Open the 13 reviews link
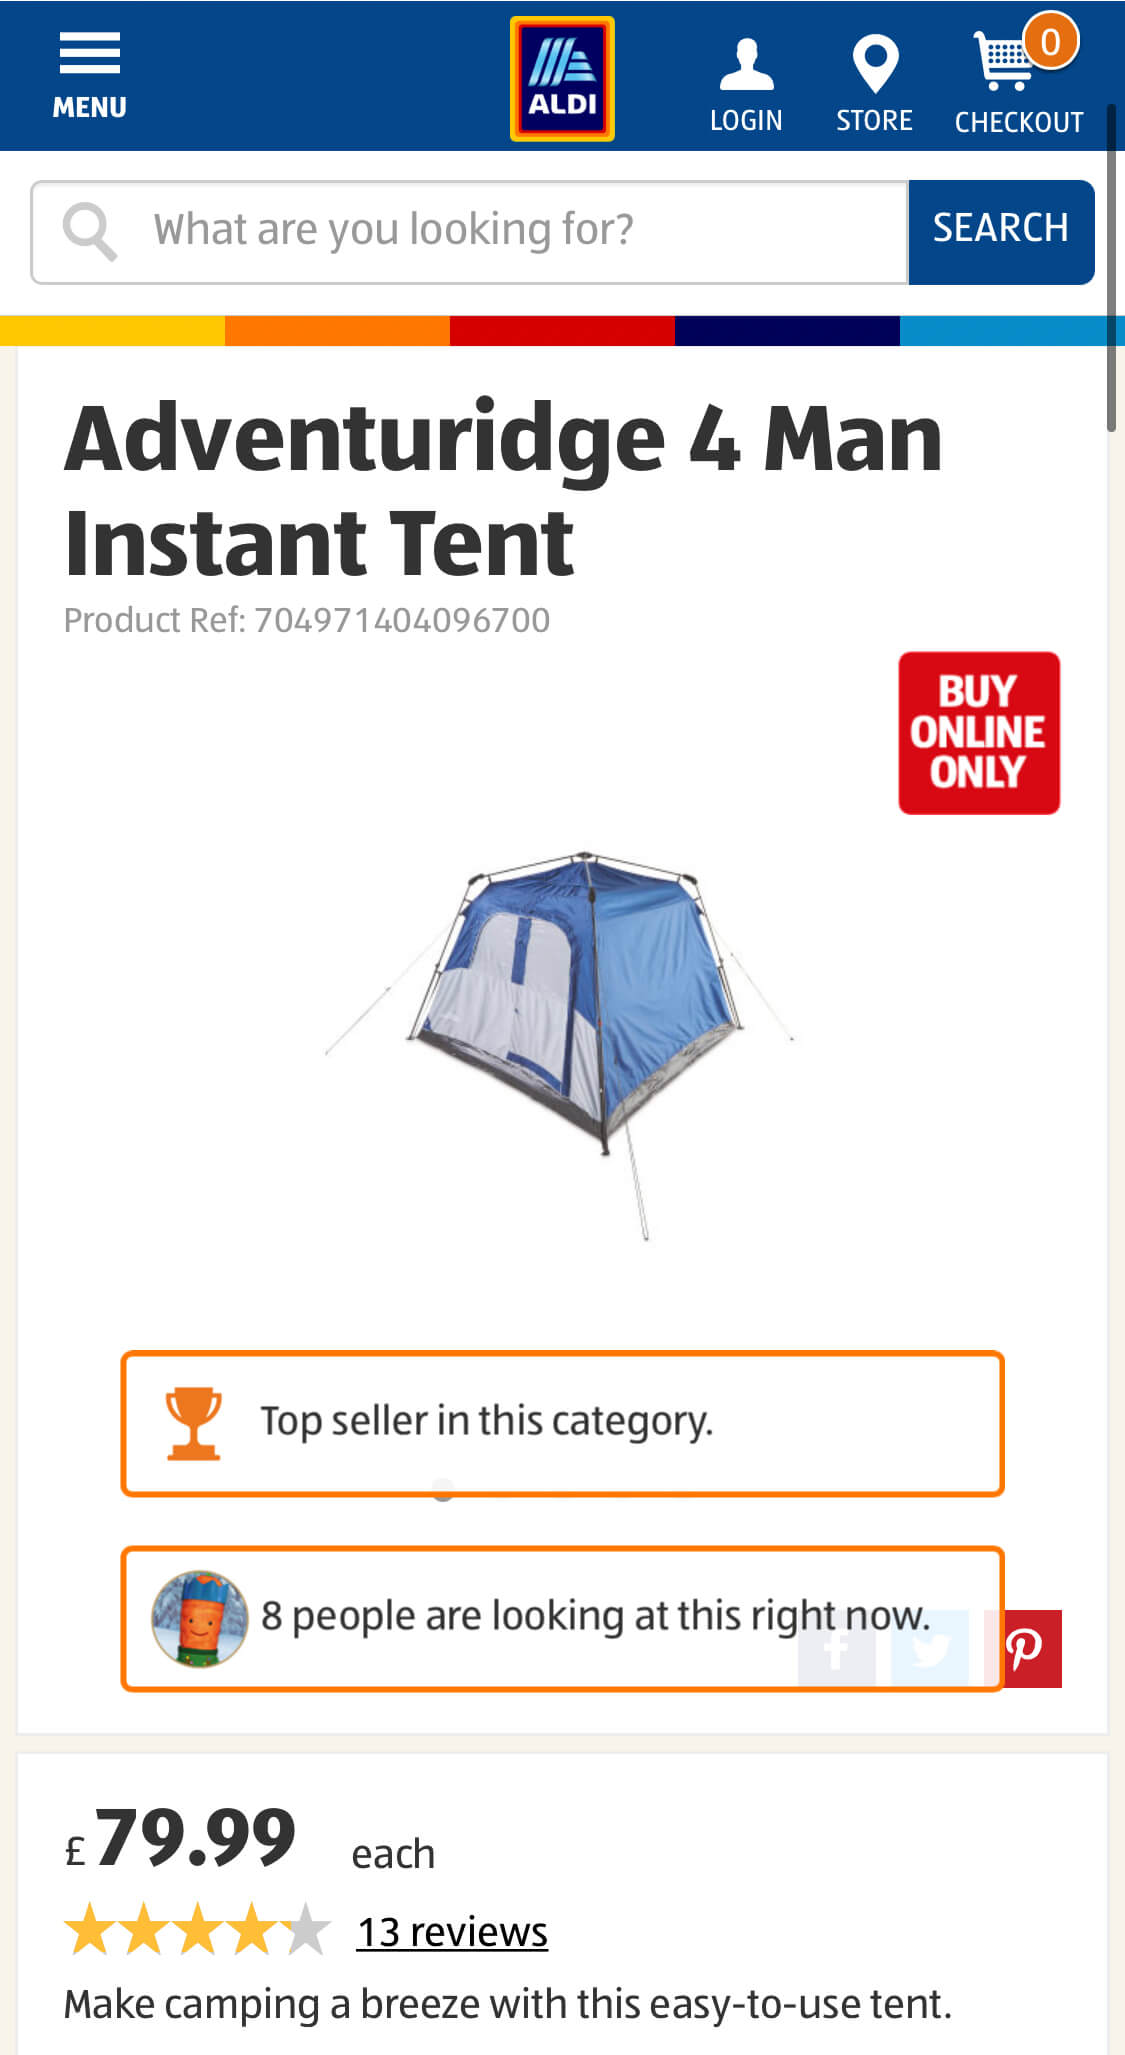The image size is (1125, 2055). 452,1931
